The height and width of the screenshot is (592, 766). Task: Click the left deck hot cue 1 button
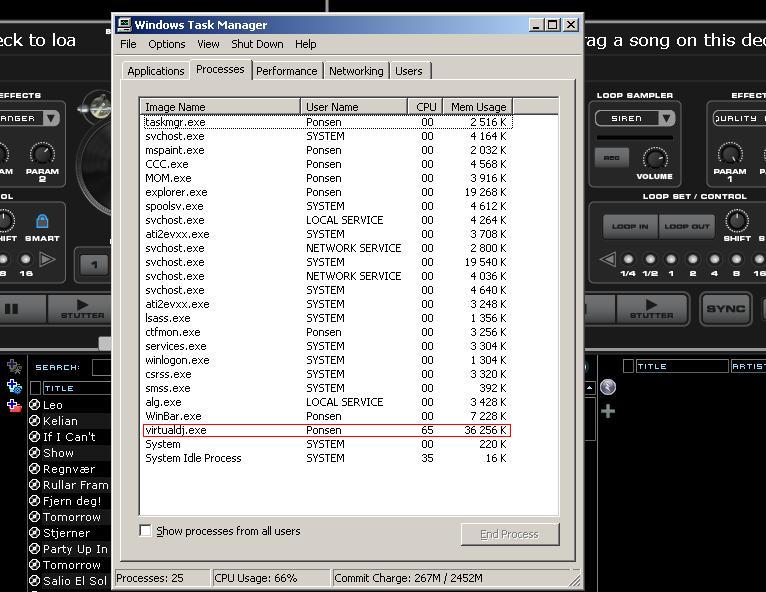(94, 265)
